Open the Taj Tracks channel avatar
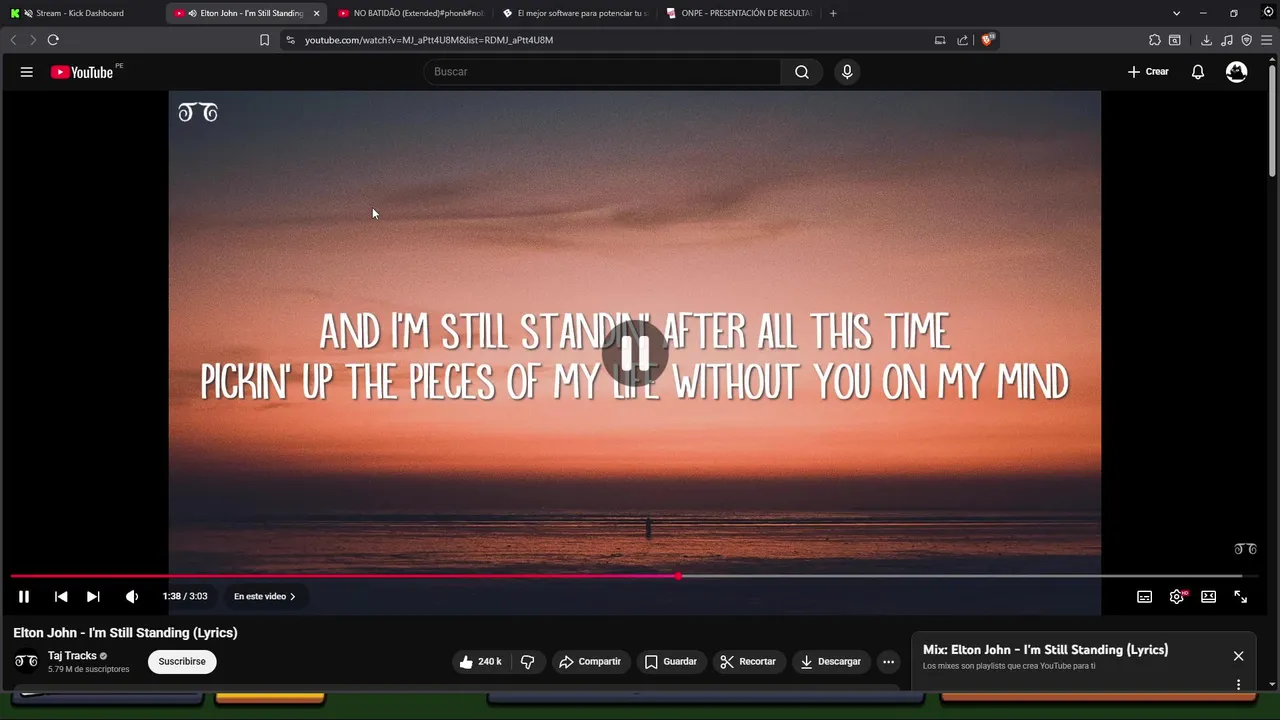 (x=26, y=662)
